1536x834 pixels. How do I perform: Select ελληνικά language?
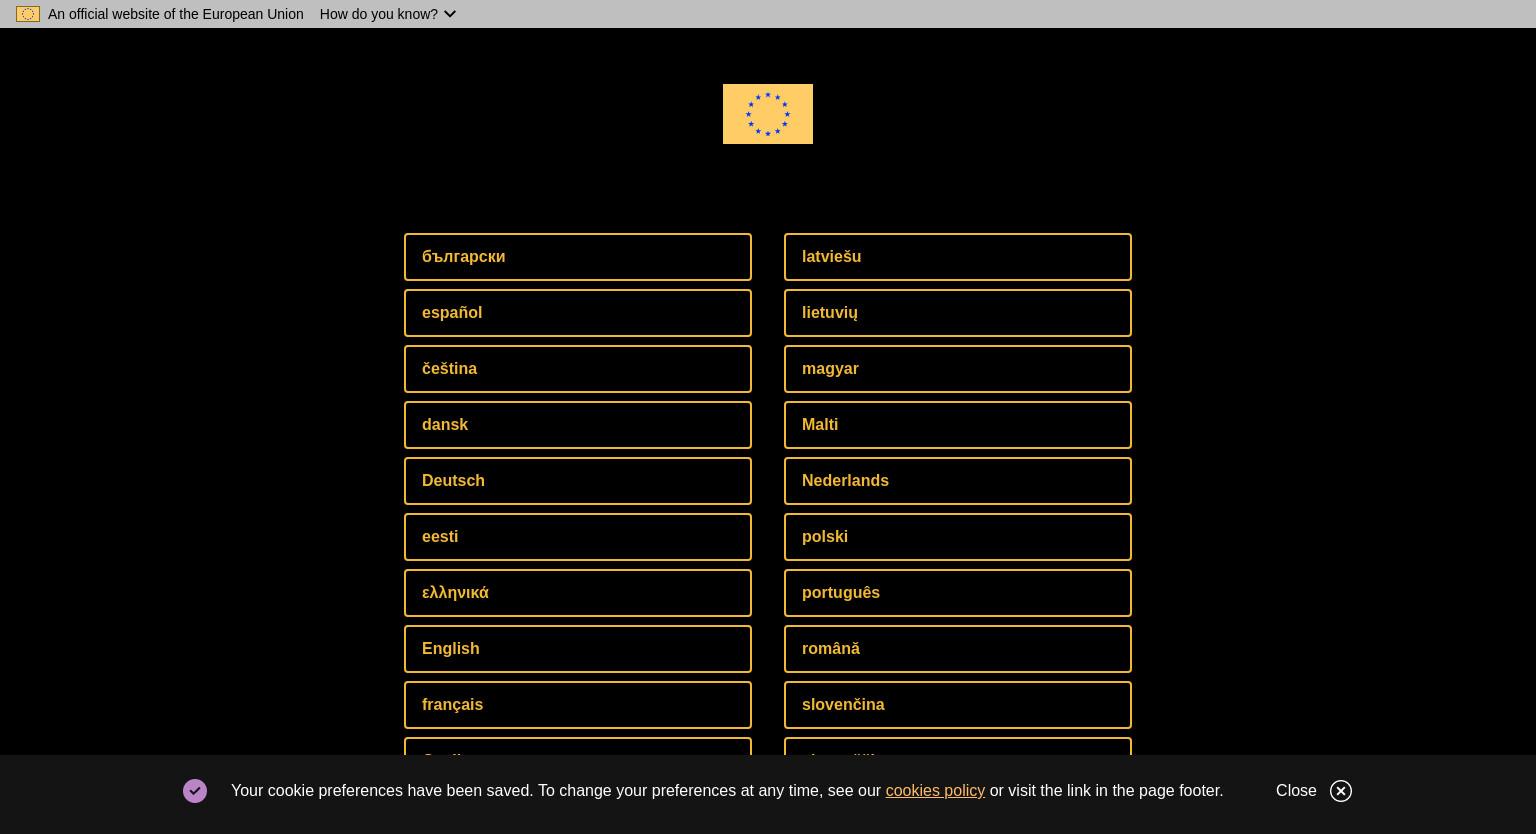(x=578, y=593)
